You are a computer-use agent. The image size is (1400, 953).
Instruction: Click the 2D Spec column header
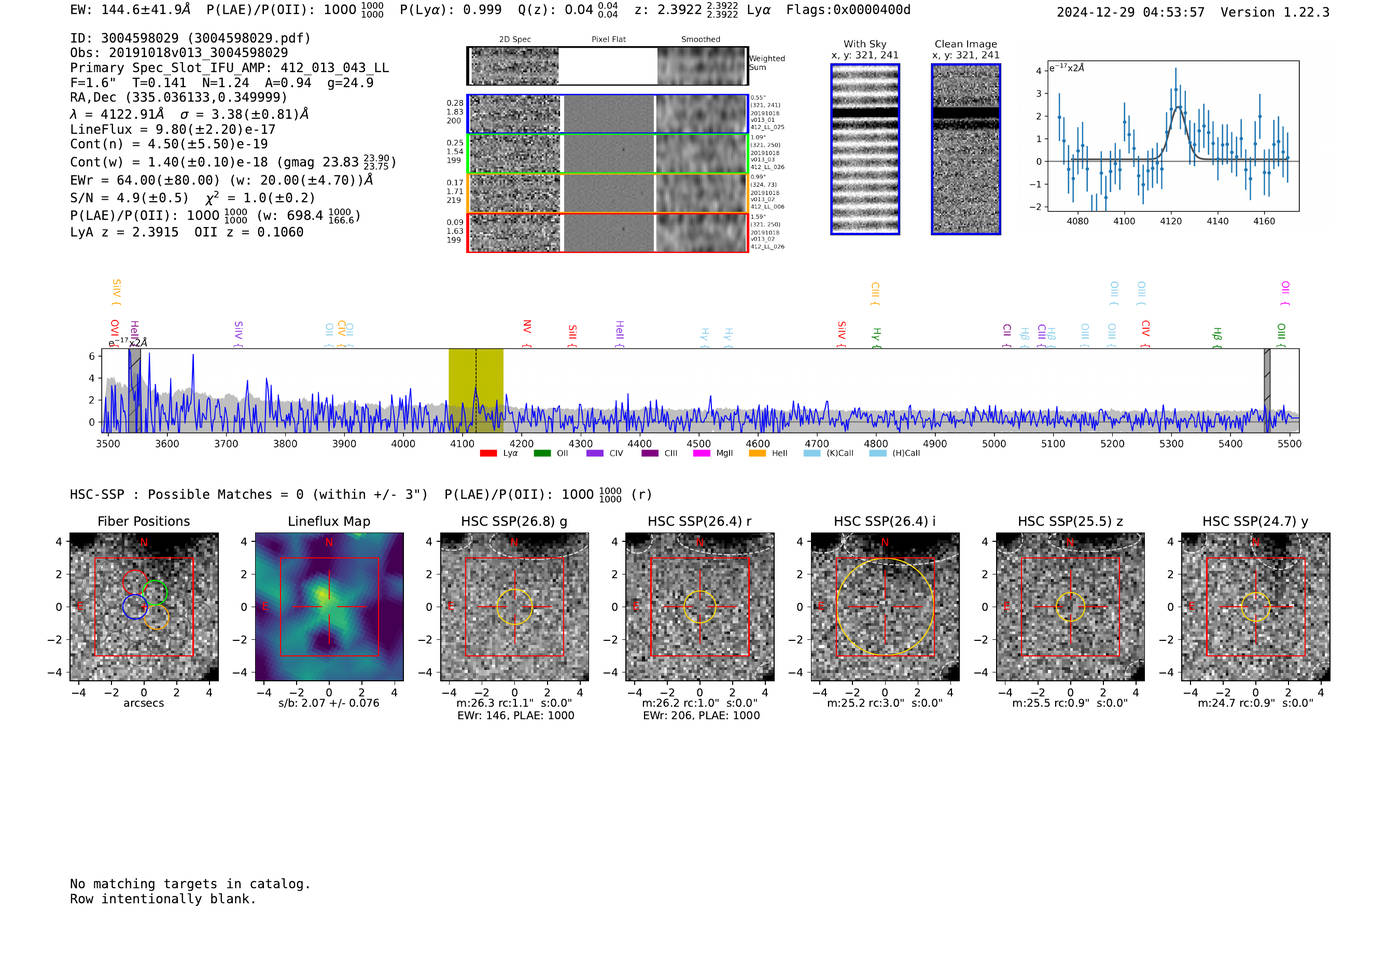(515, 39)
